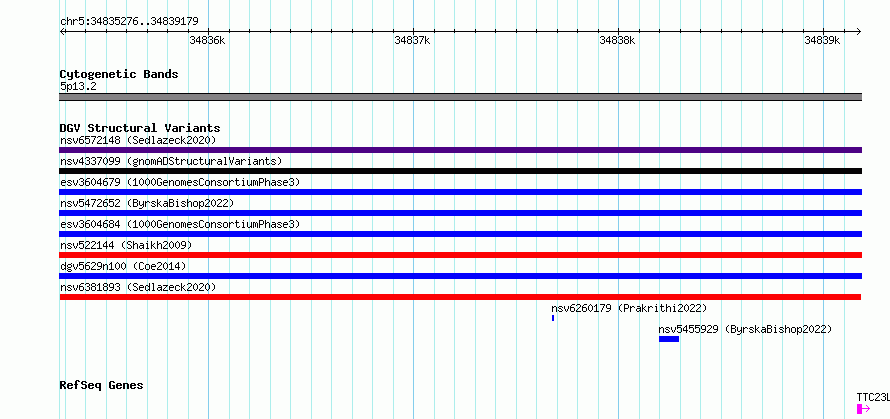Open the dgv5629n100 (Coe2014) label
Image resolution: width=890 pixels, height=419 pixels.
click(x=123, y=266)
